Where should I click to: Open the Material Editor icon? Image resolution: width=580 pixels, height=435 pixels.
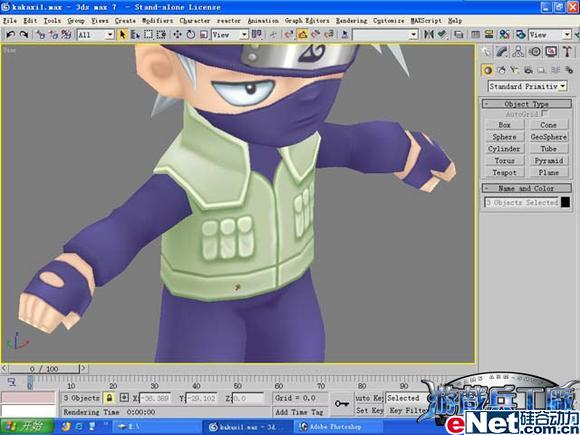pos(505,35)
